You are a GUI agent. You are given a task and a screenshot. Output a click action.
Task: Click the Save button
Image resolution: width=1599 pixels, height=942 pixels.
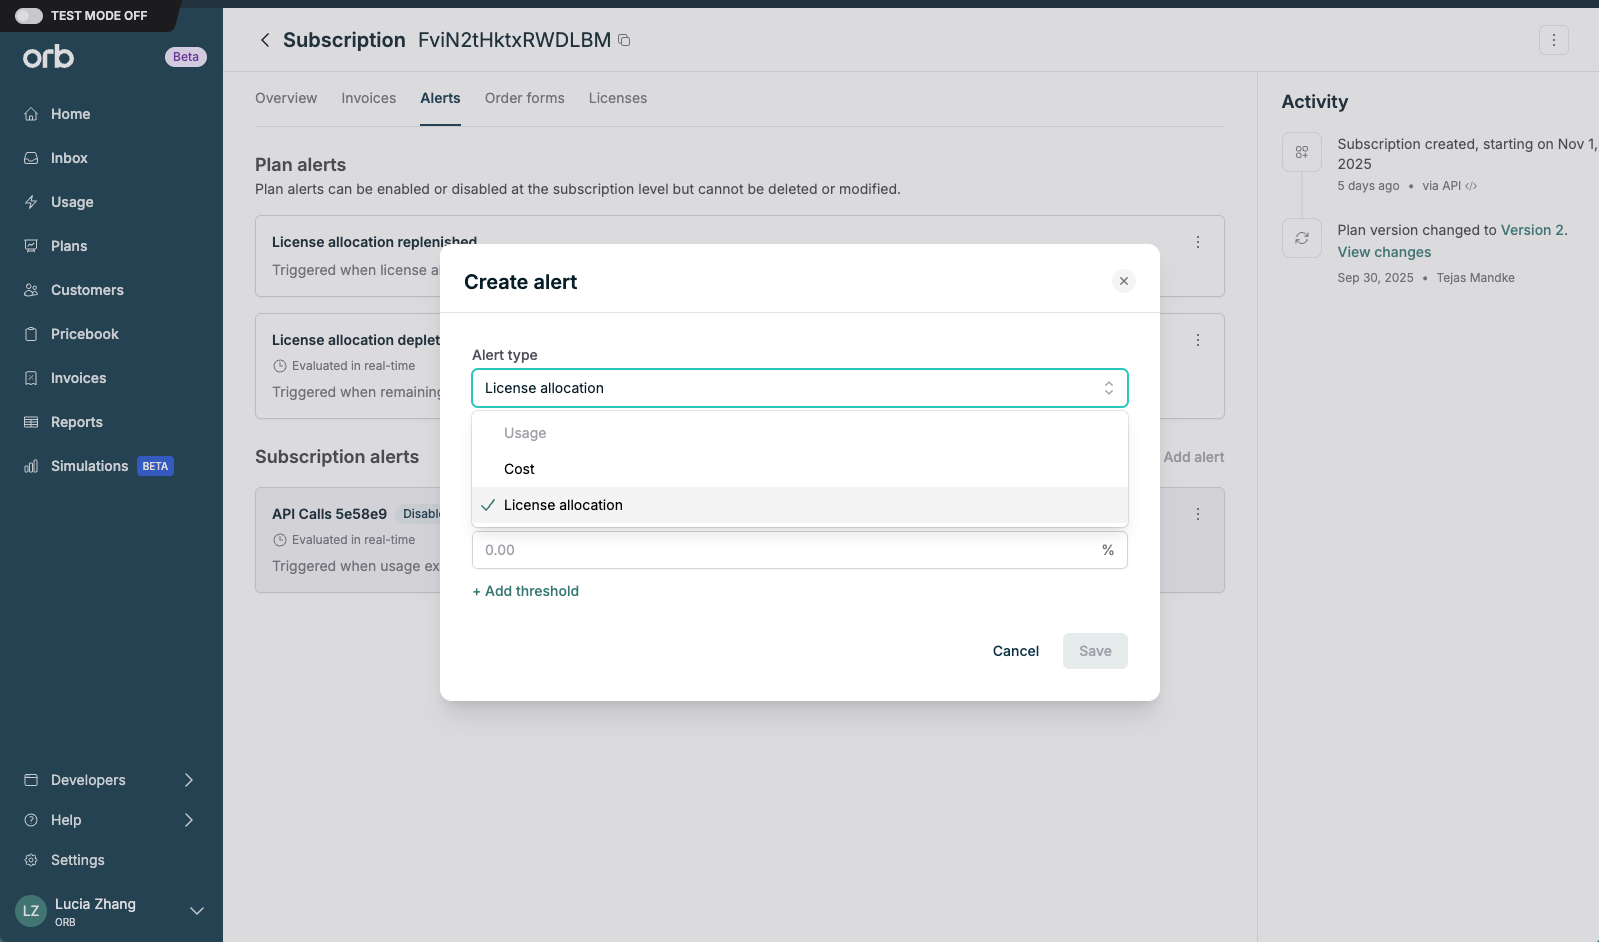[x=1095, y=651]
